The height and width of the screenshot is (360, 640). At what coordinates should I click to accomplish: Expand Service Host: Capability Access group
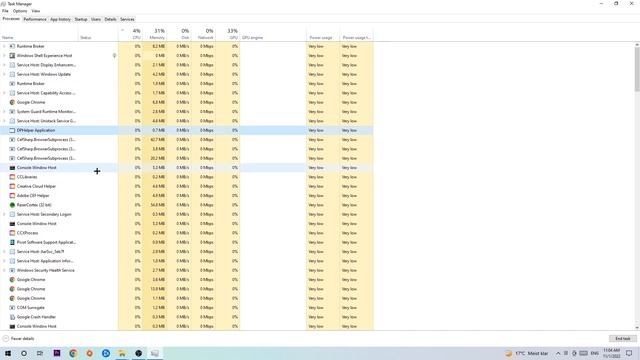[x=4, y=93]
